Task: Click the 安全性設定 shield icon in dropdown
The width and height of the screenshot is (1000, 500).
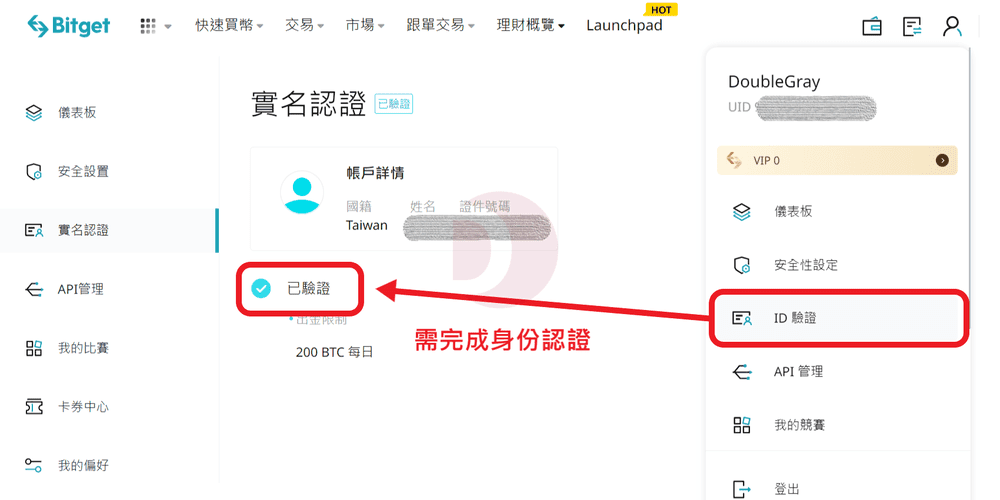Action: 742,265
